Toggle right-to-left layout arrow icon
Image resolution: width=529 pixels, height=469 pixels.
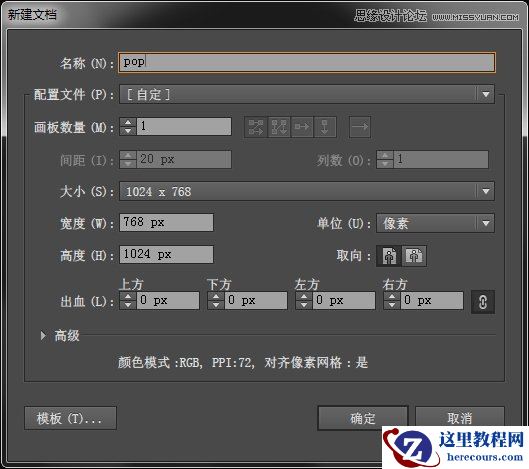tap(360, 127)
